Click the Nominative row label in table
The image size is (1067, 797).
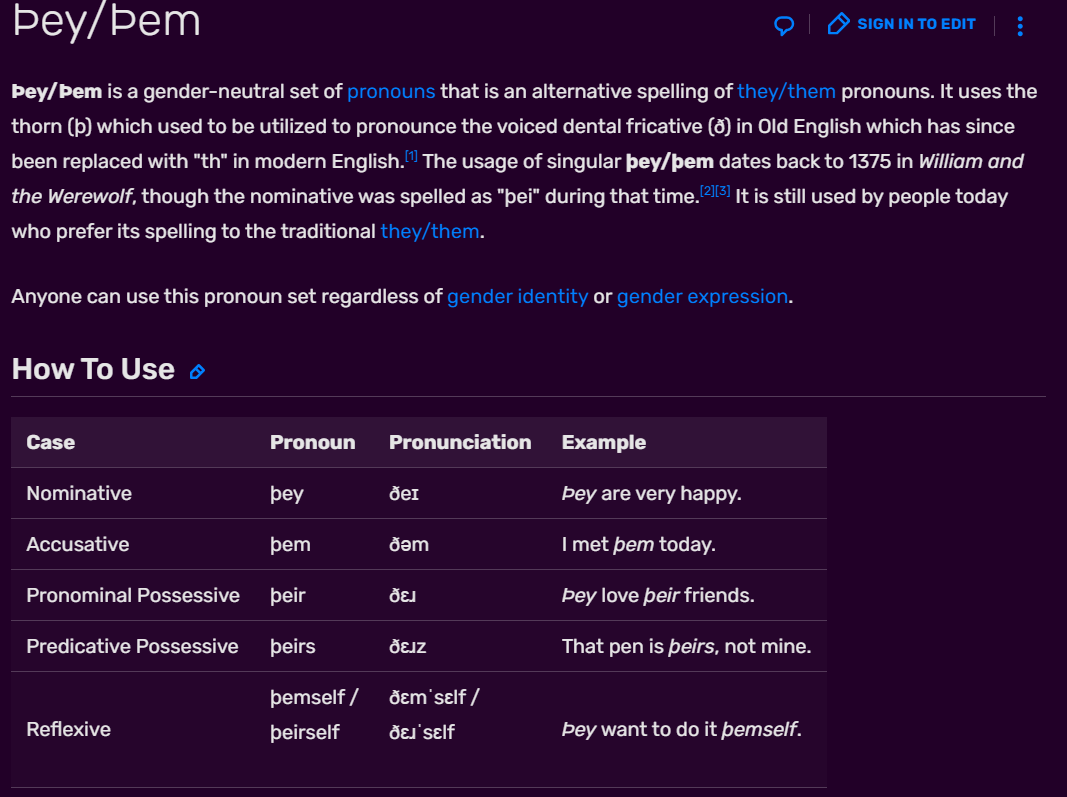point(79,493)
